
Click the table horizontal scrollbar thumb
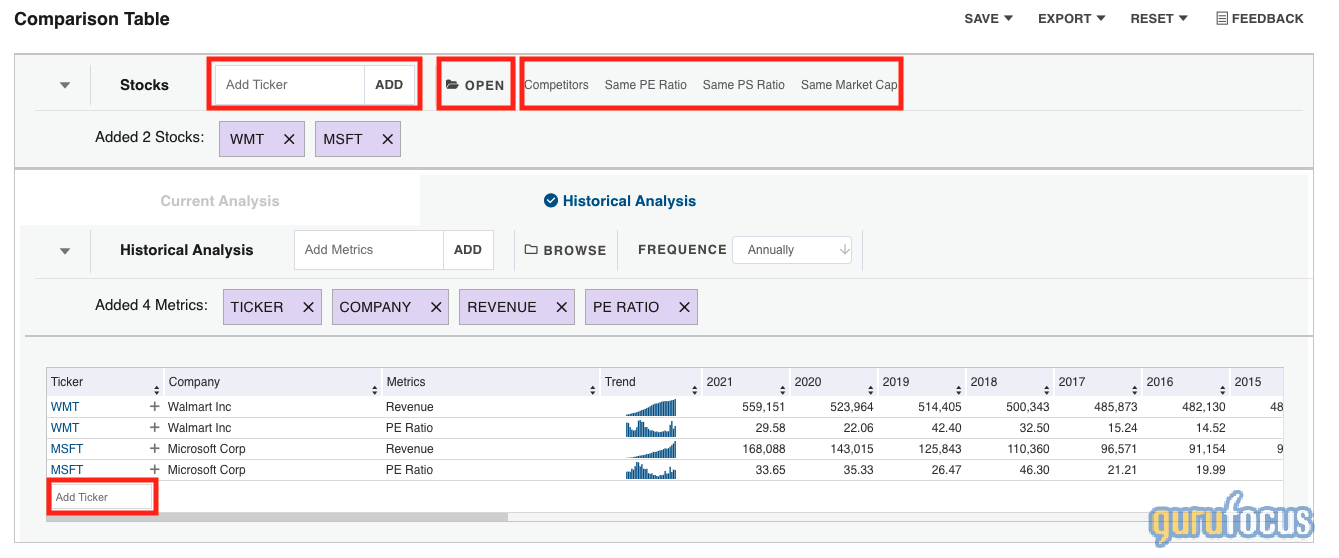[278, 517]
